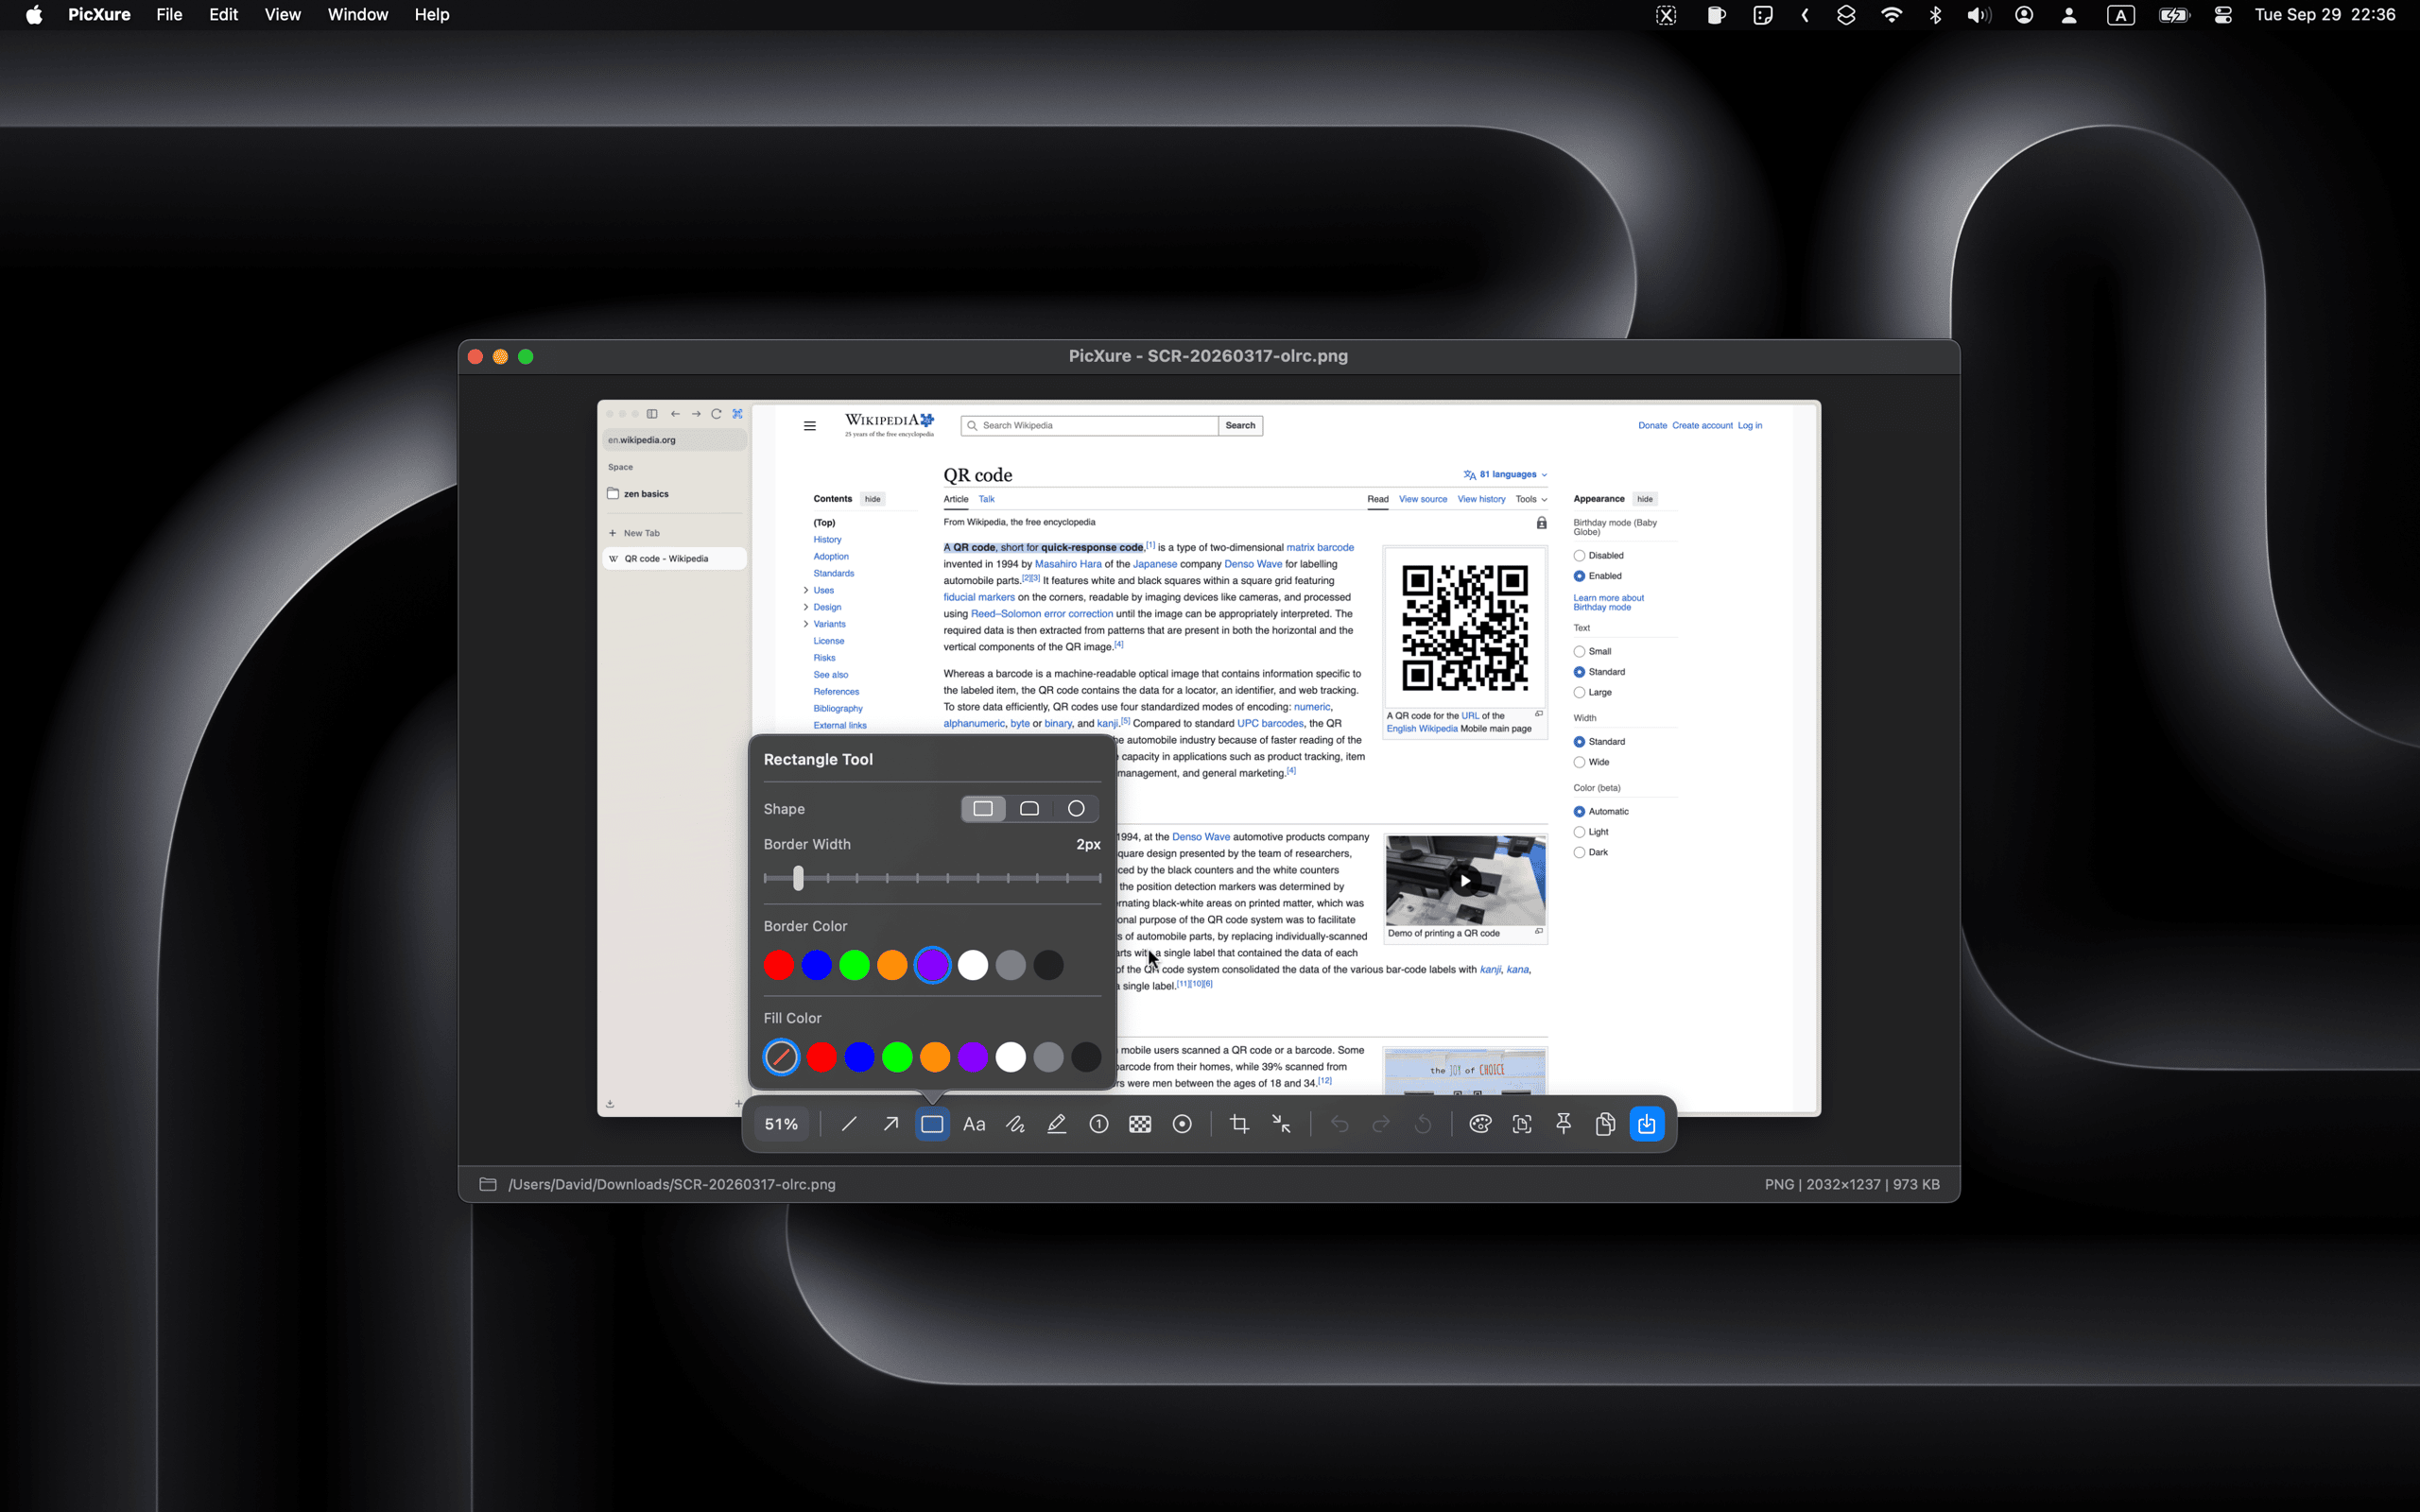Pick blue Fill Color swatch
The image size is (2420, 1512).
click(859, 1057)
